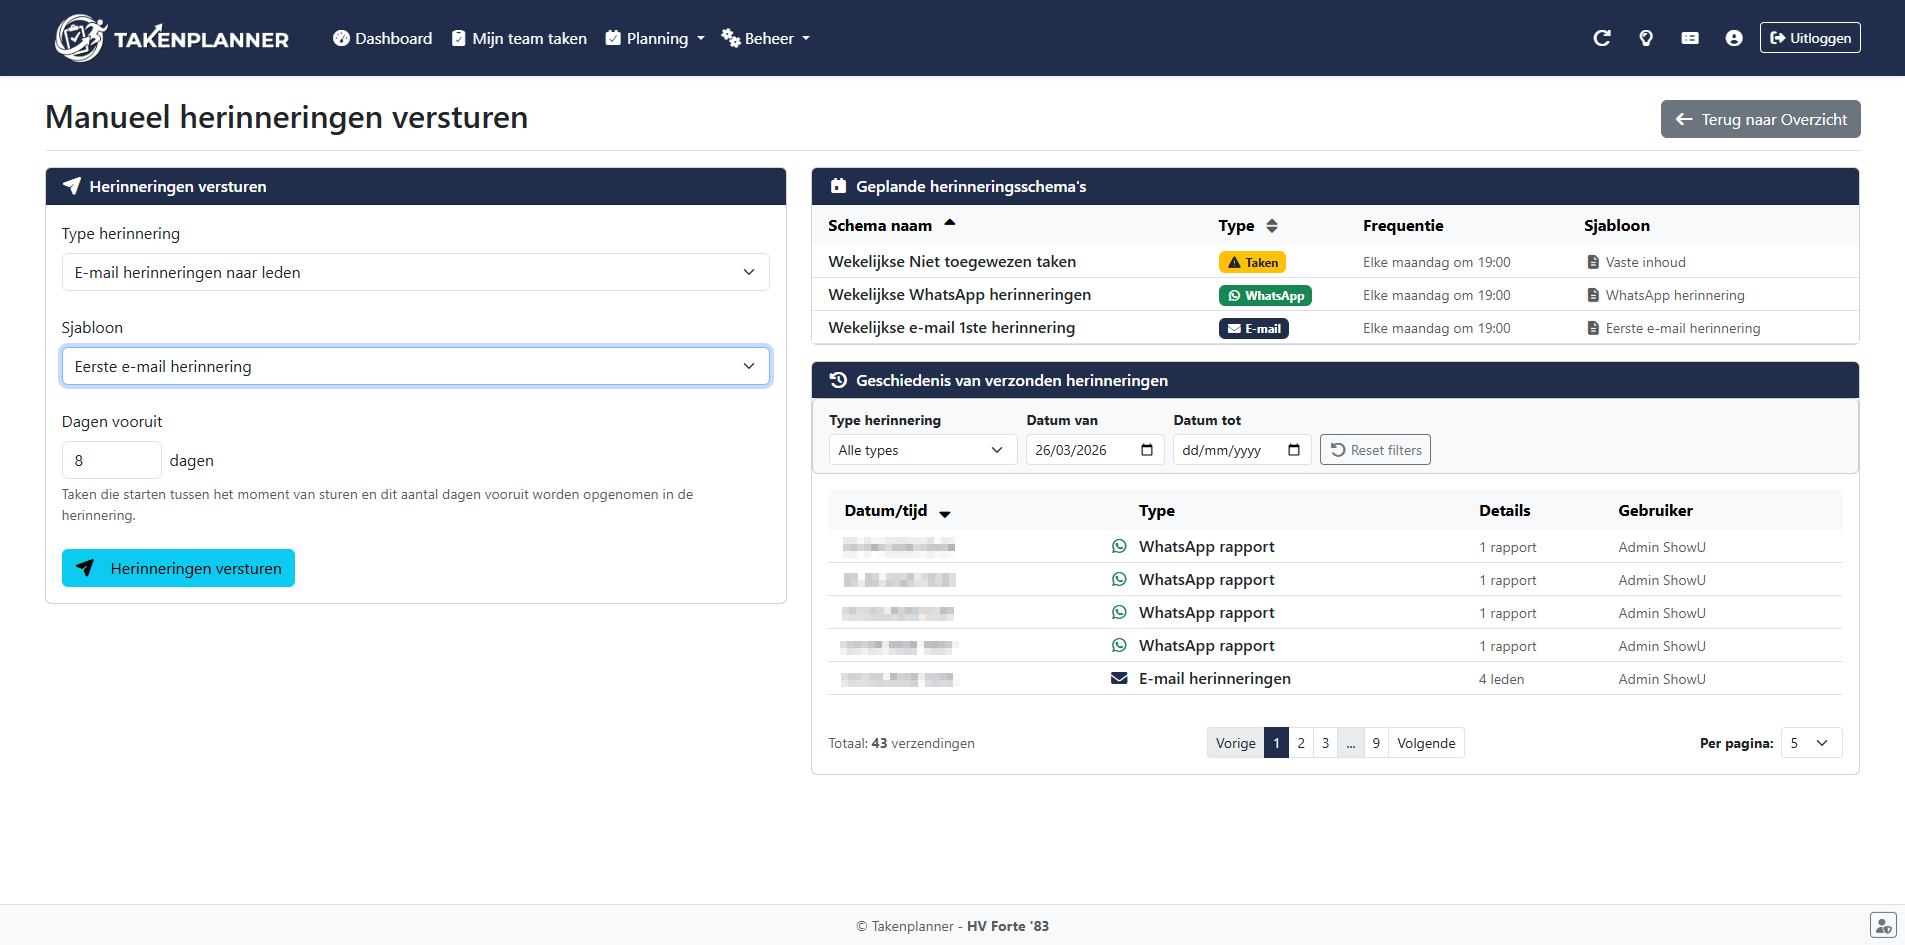Click the refresh icon in top navbar
This screenshot has width=1905, height=945.
pyautogui.click(x=1601, y=38)
